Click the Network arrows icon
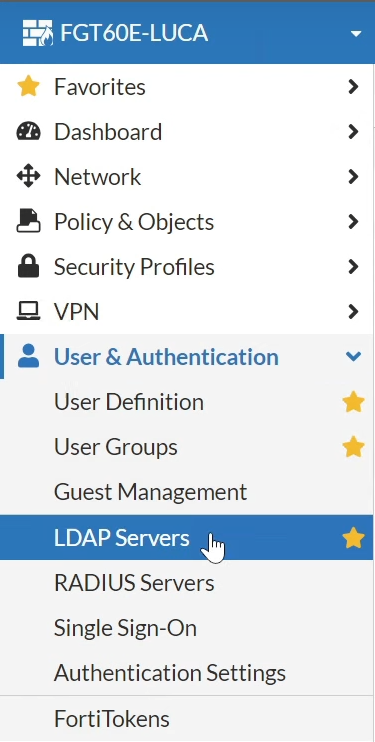 point(28,177)
